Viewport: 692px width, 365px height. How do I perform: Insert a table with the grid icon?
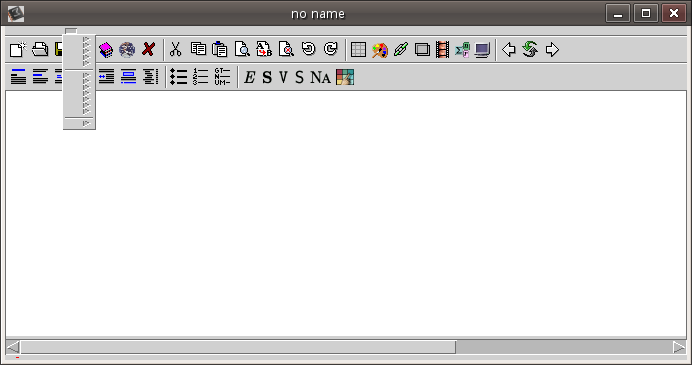[358, 49]
